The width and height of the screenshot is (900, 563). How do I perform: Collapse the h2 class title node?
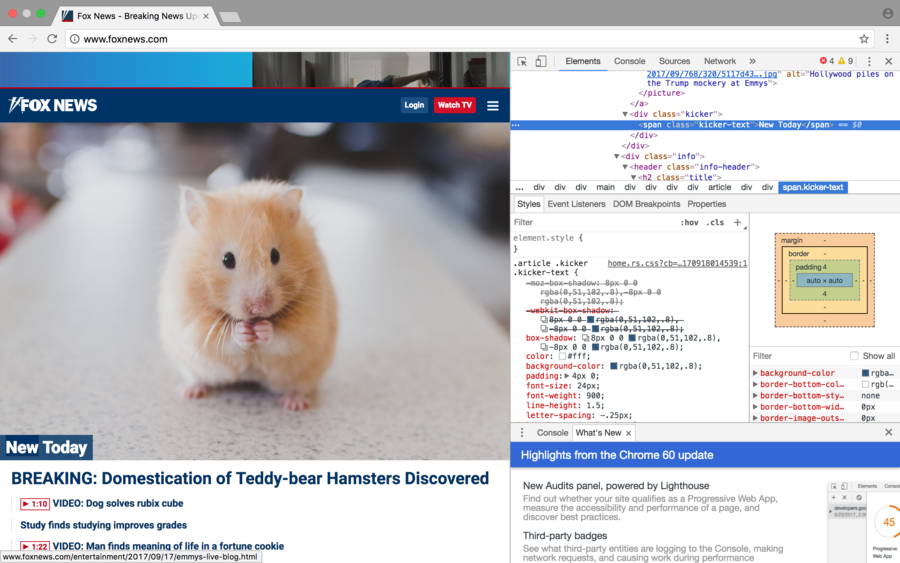pyautogui.click(x=634, y=177)
